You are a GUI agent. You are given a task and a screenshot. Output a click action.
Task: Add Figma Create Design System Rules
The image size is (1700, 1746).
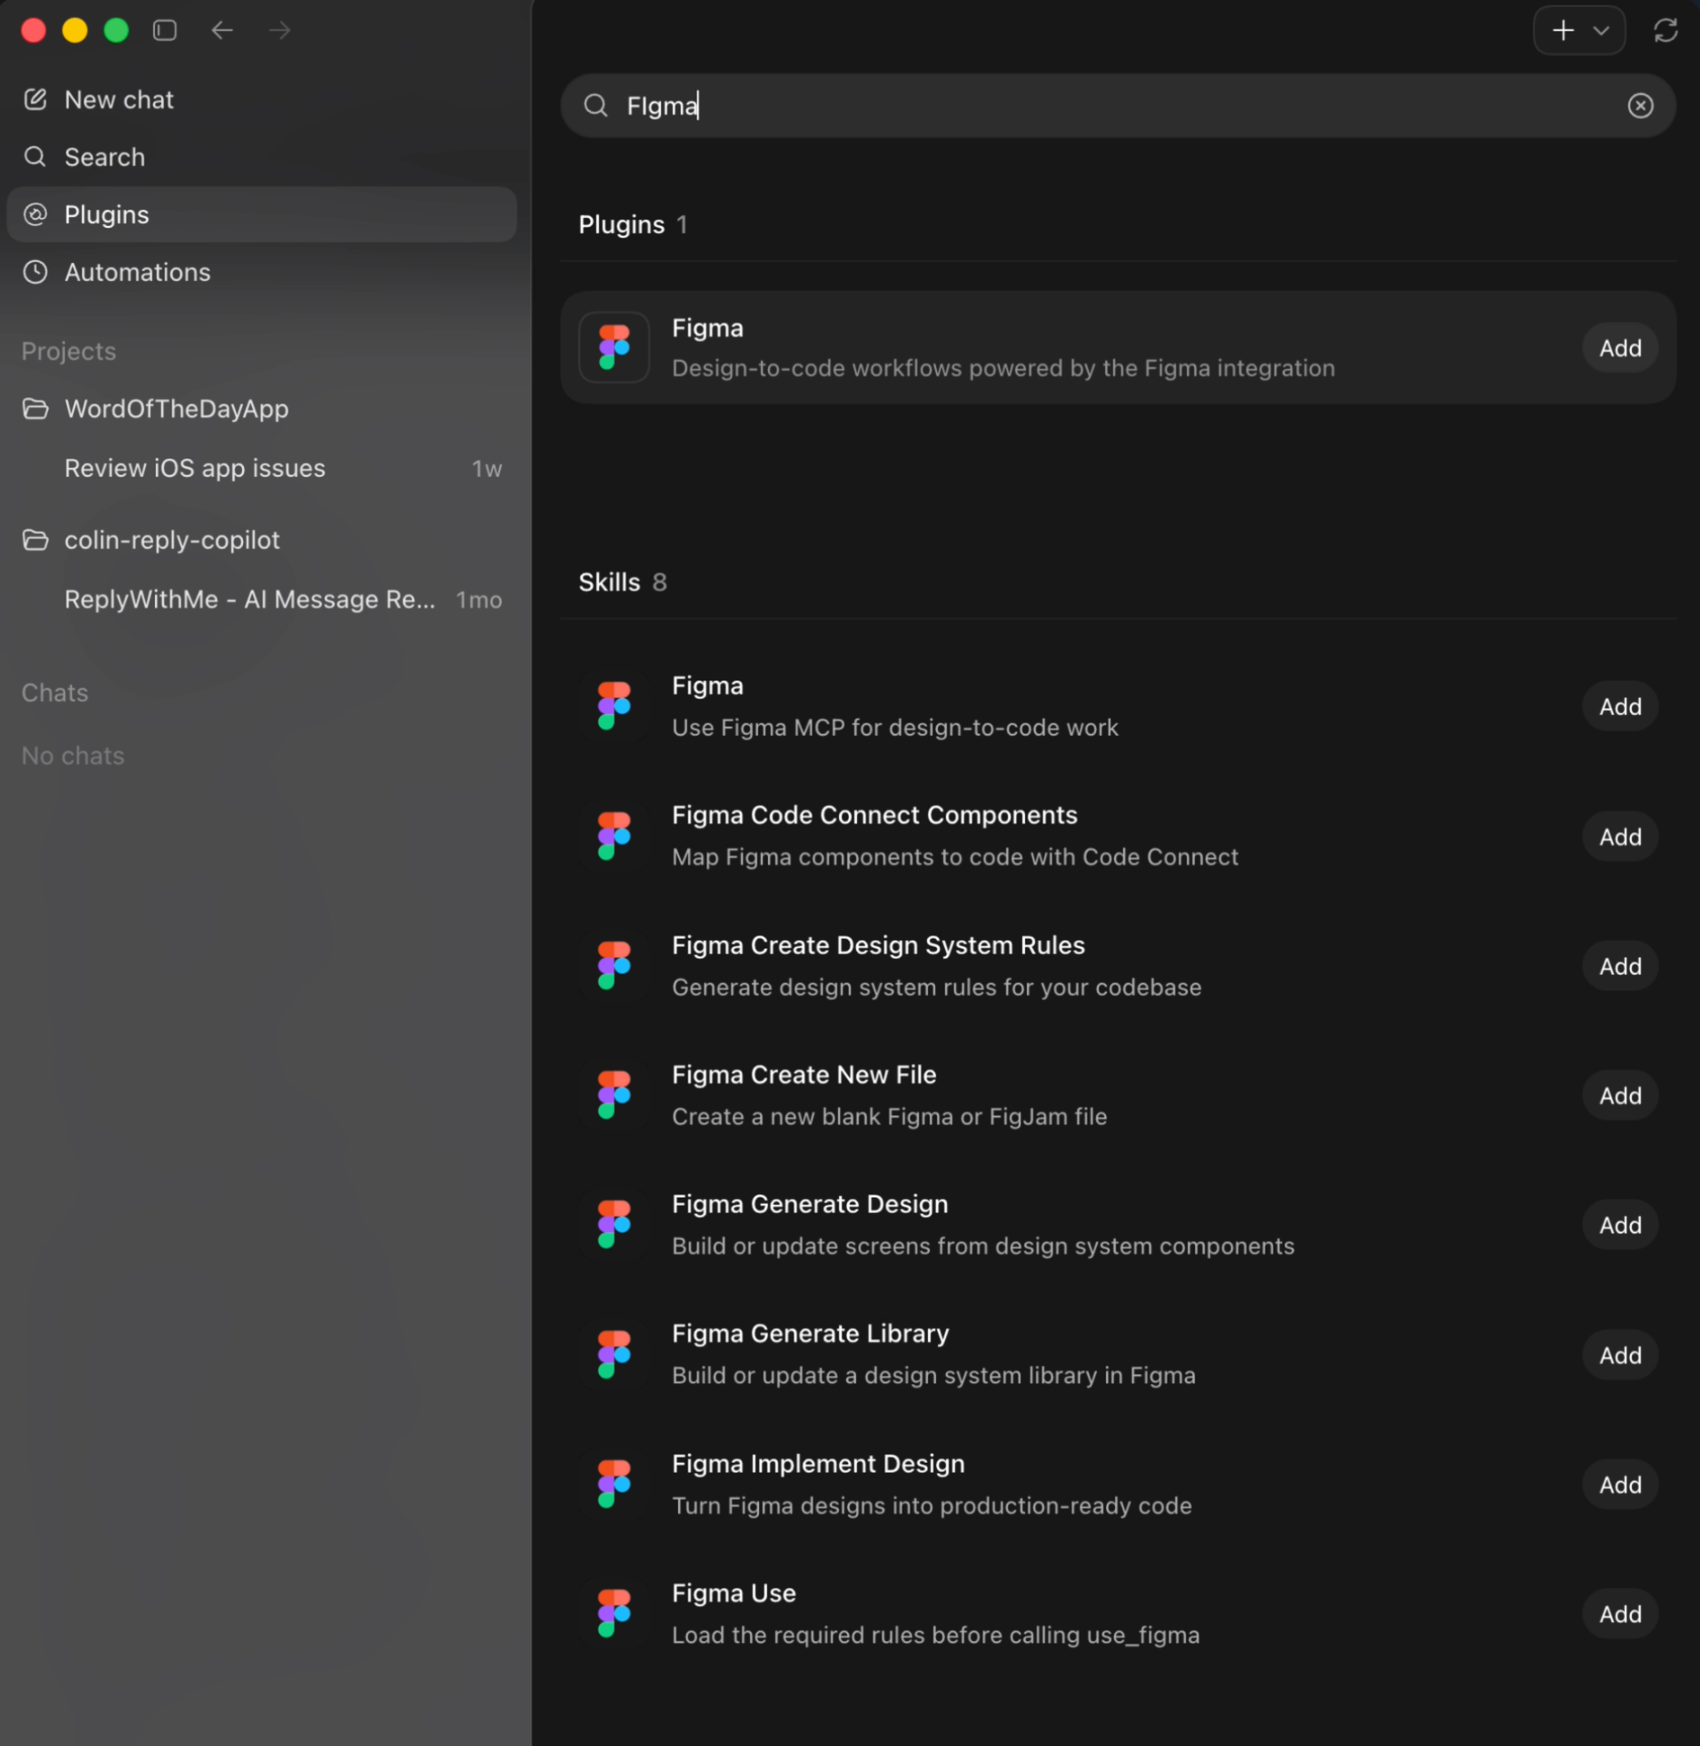[x=1620, y=966]
